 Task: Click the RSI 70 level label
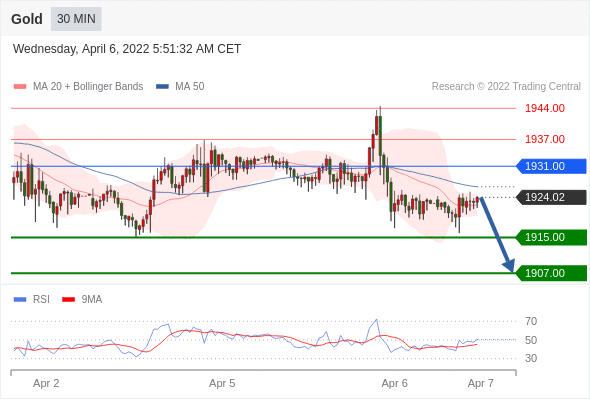pos(531,321)
